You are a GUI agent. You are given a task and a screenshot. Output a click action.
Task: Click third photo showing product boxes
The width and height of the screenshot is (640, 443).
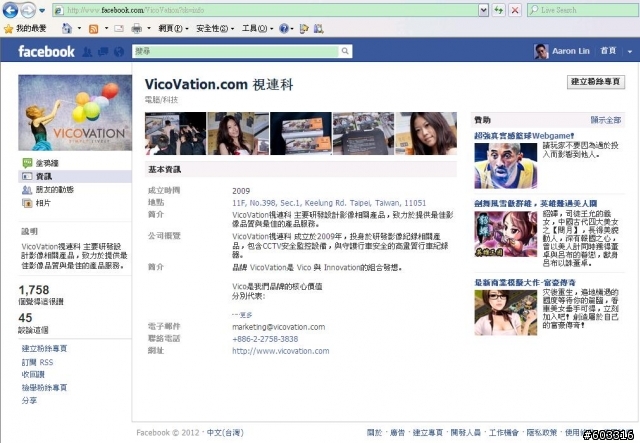301,134
